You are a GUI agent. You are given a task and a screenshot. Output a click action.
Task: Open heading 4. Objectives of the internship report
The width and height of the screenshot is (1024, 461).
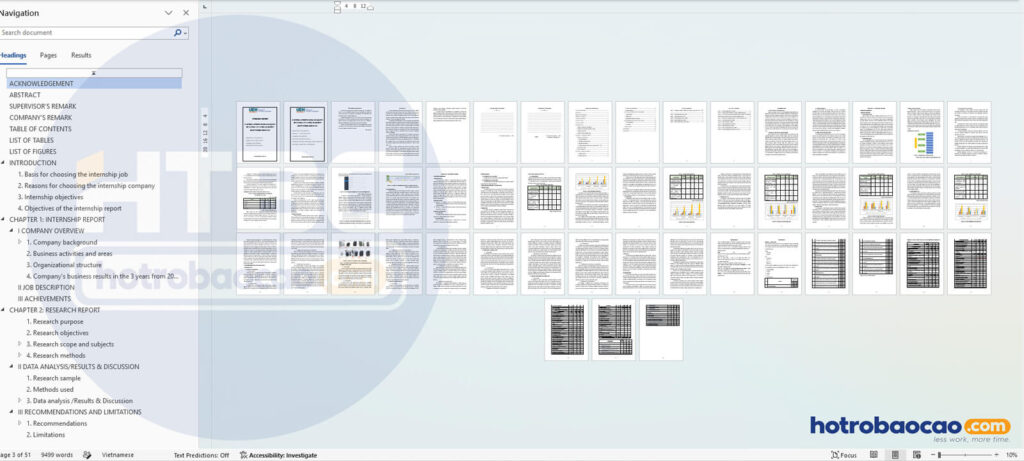(69, 208)
